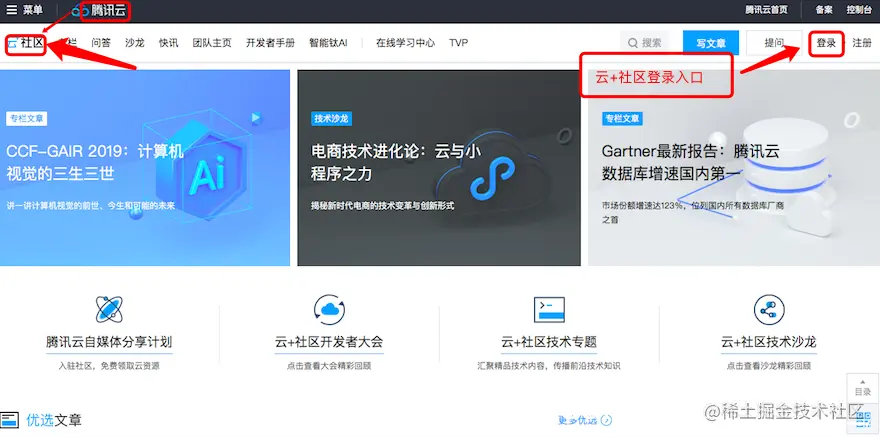880x437 pixels.
Task: Open the hamburger 菜单 menu
Action: pos(24,10)
